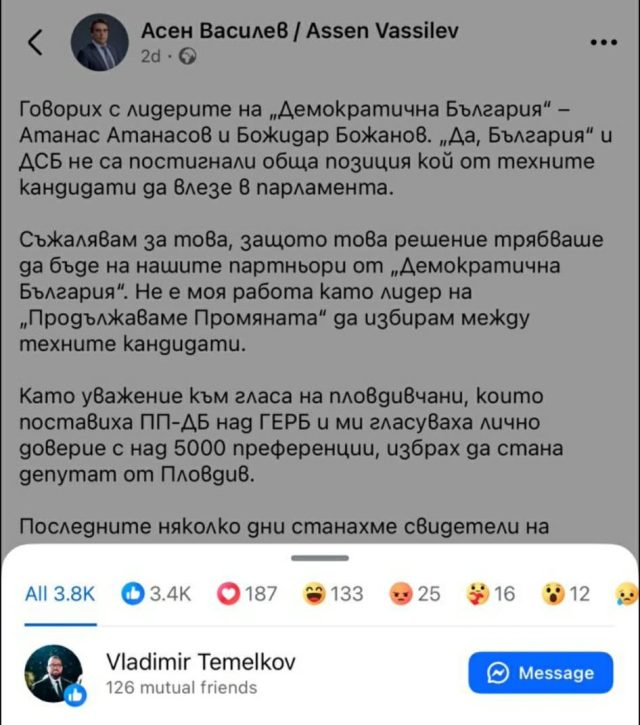640x725 pixels.
Task: Tap the back arrow
Action: [x=36, y=43]
